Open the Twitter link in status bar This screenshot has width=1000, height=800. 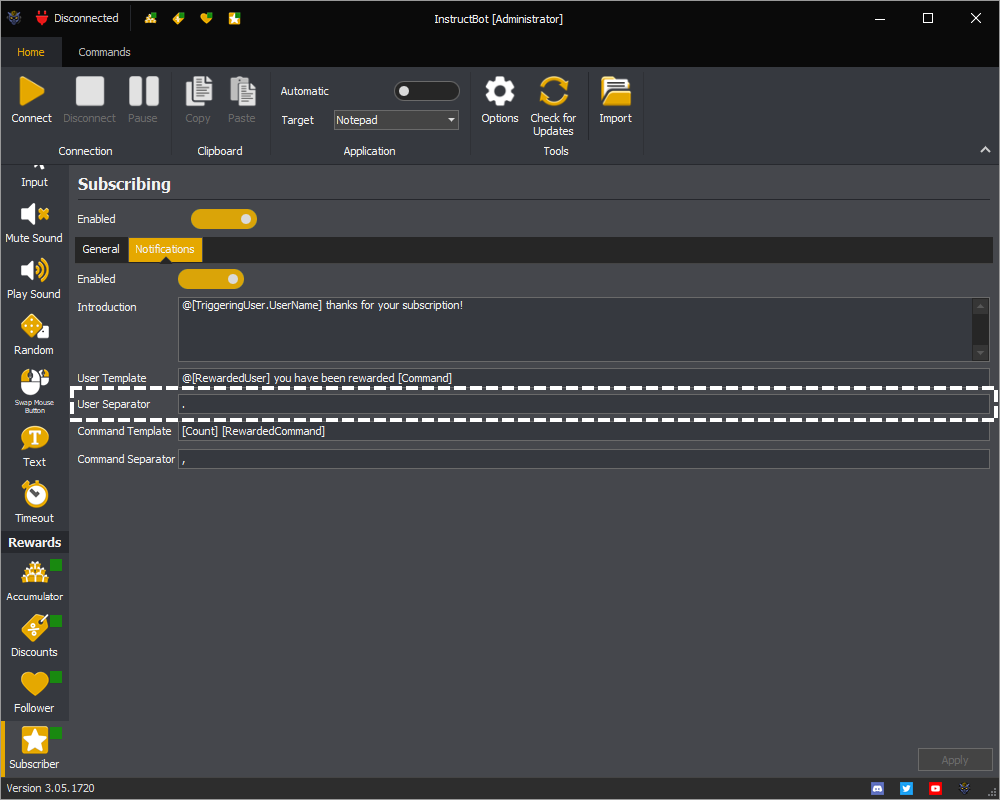pyautogui.click(x=906, y=789)
